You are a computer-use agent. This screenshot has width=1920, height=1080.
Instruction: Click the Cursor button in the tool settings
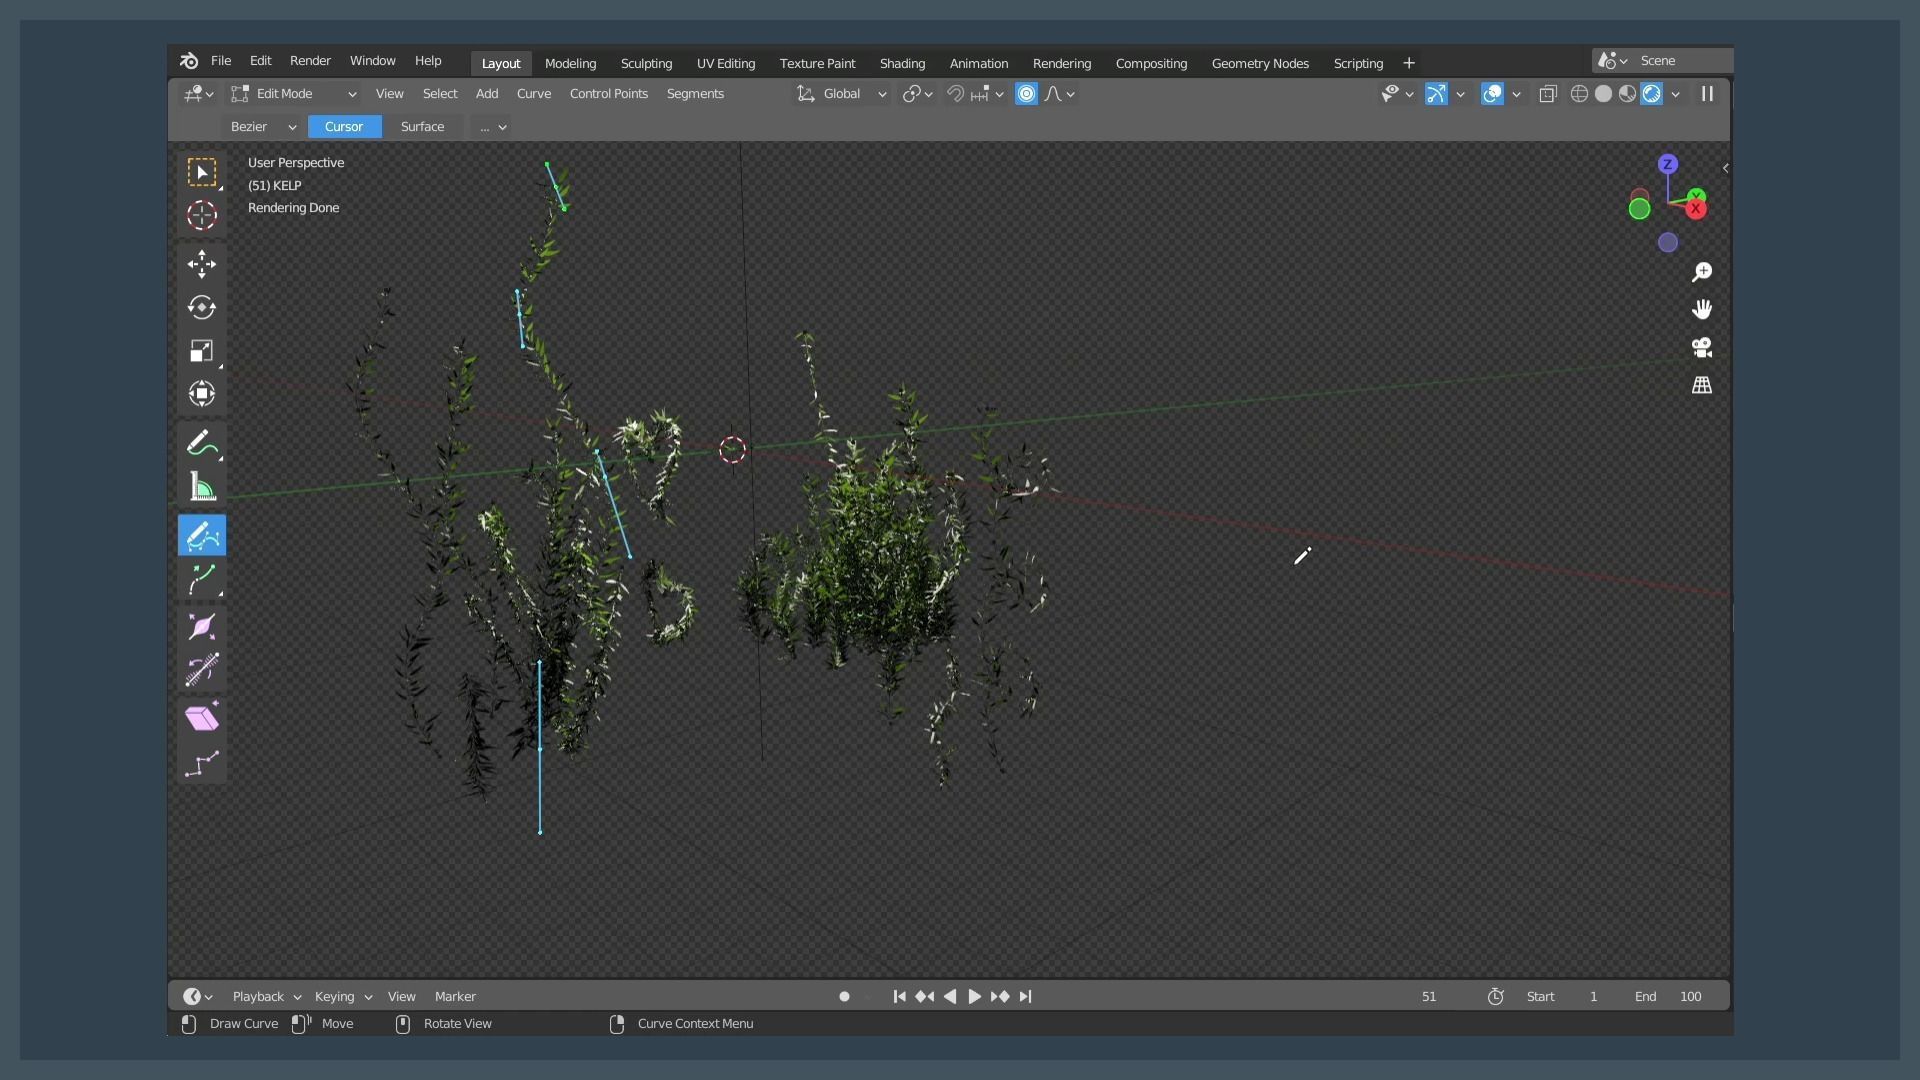(x=344, y=126)
